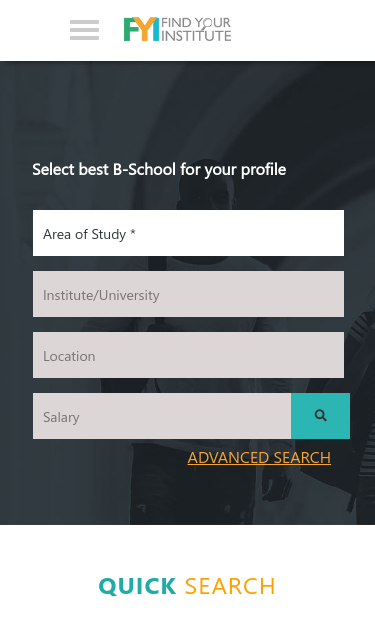Select the Institute/University placeholder text
This screenshot has height=627, width=375.
tap(101, 296)
